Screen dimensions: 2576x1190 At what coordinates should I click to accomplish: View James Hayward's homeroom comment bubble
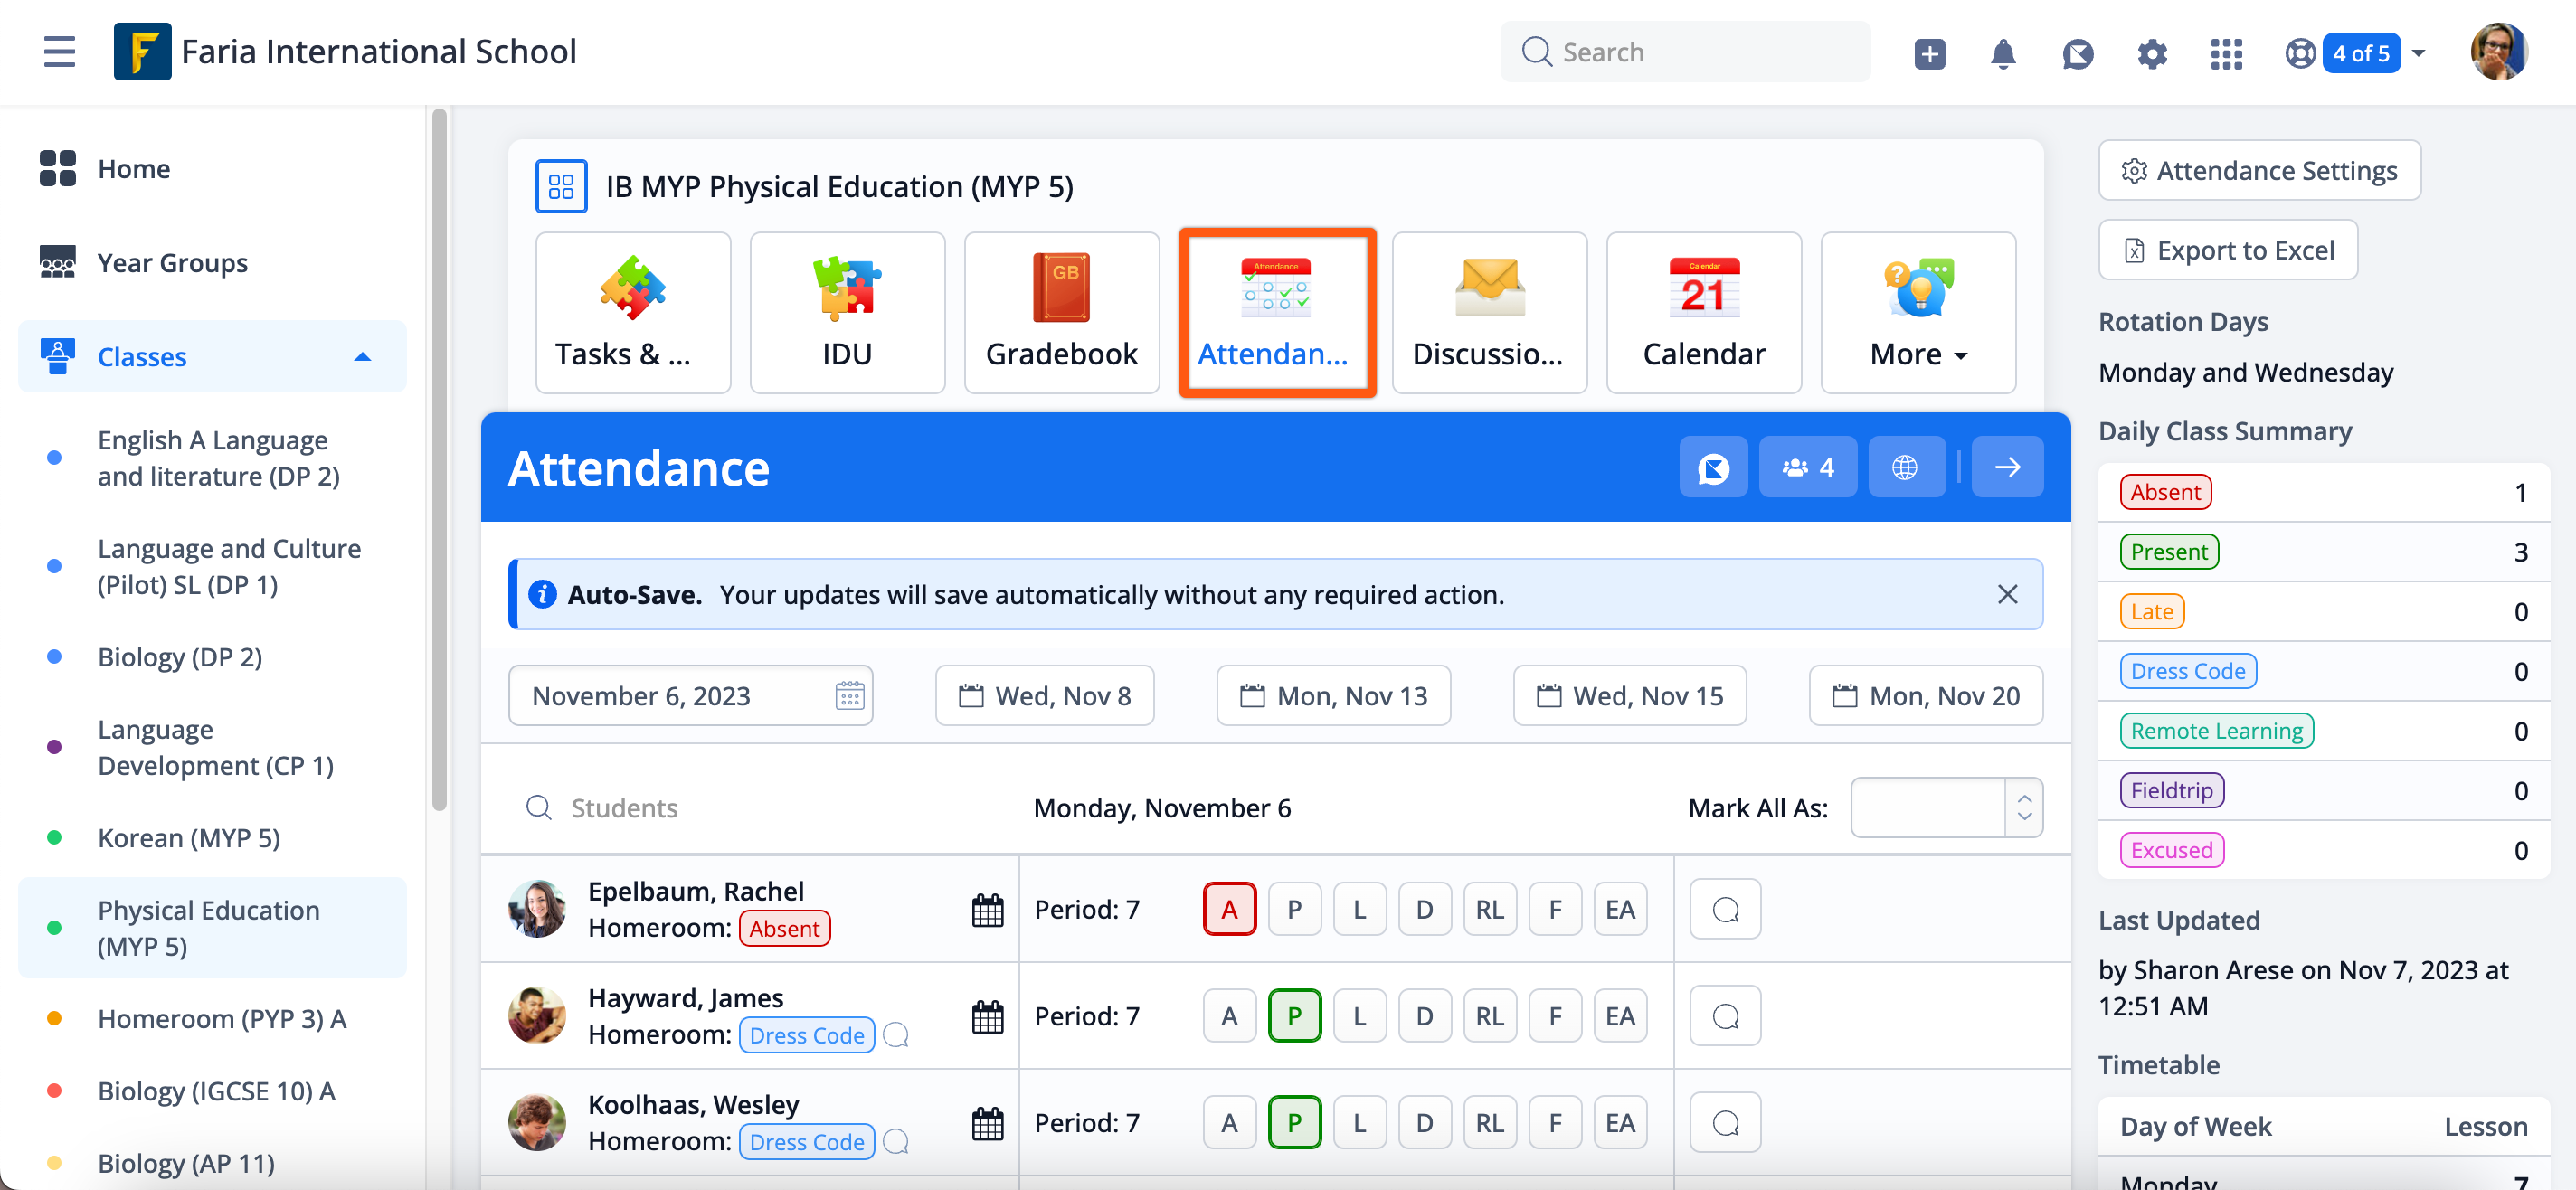coord(896,1035)
